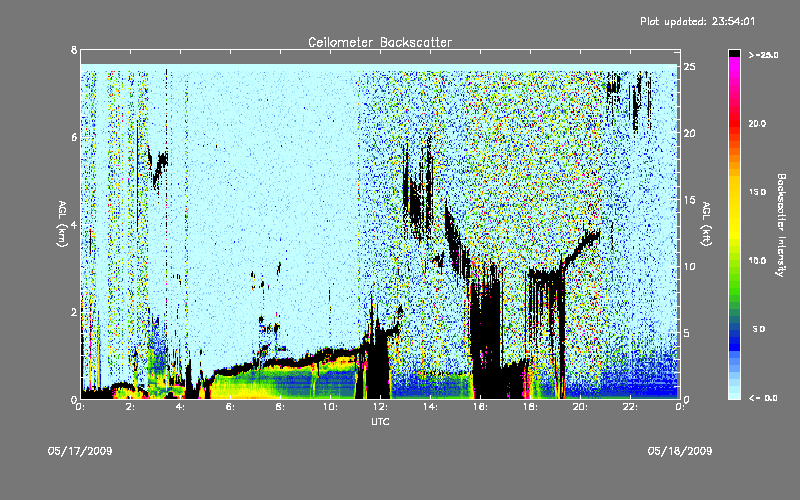Click the 2: hour tick on time axis
800x500 pixels.
point(130,407)
